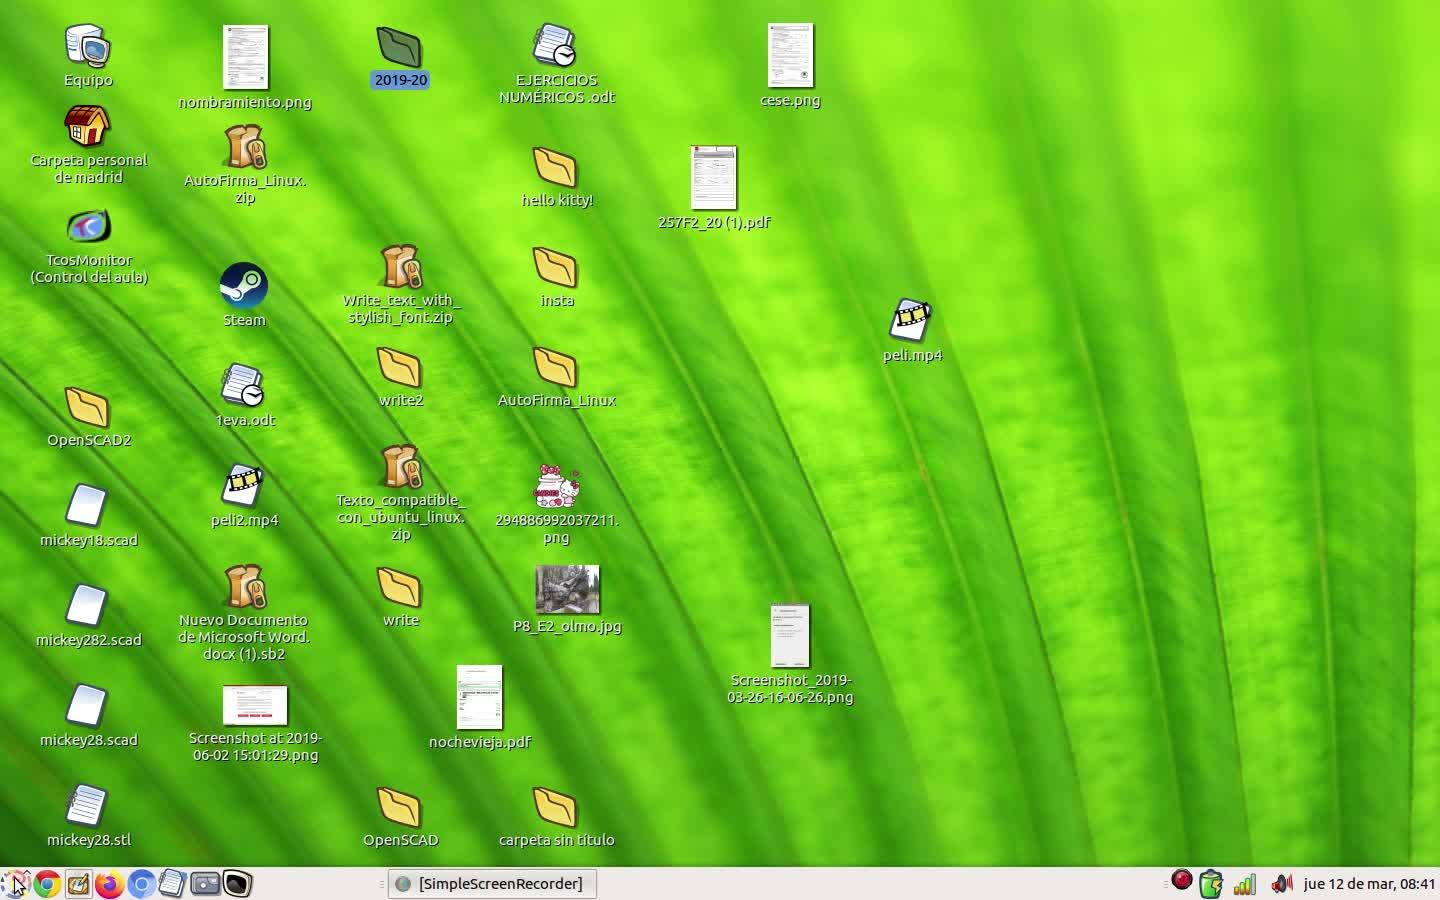Select the peli.mp4 video file

(x=911, y=320)
